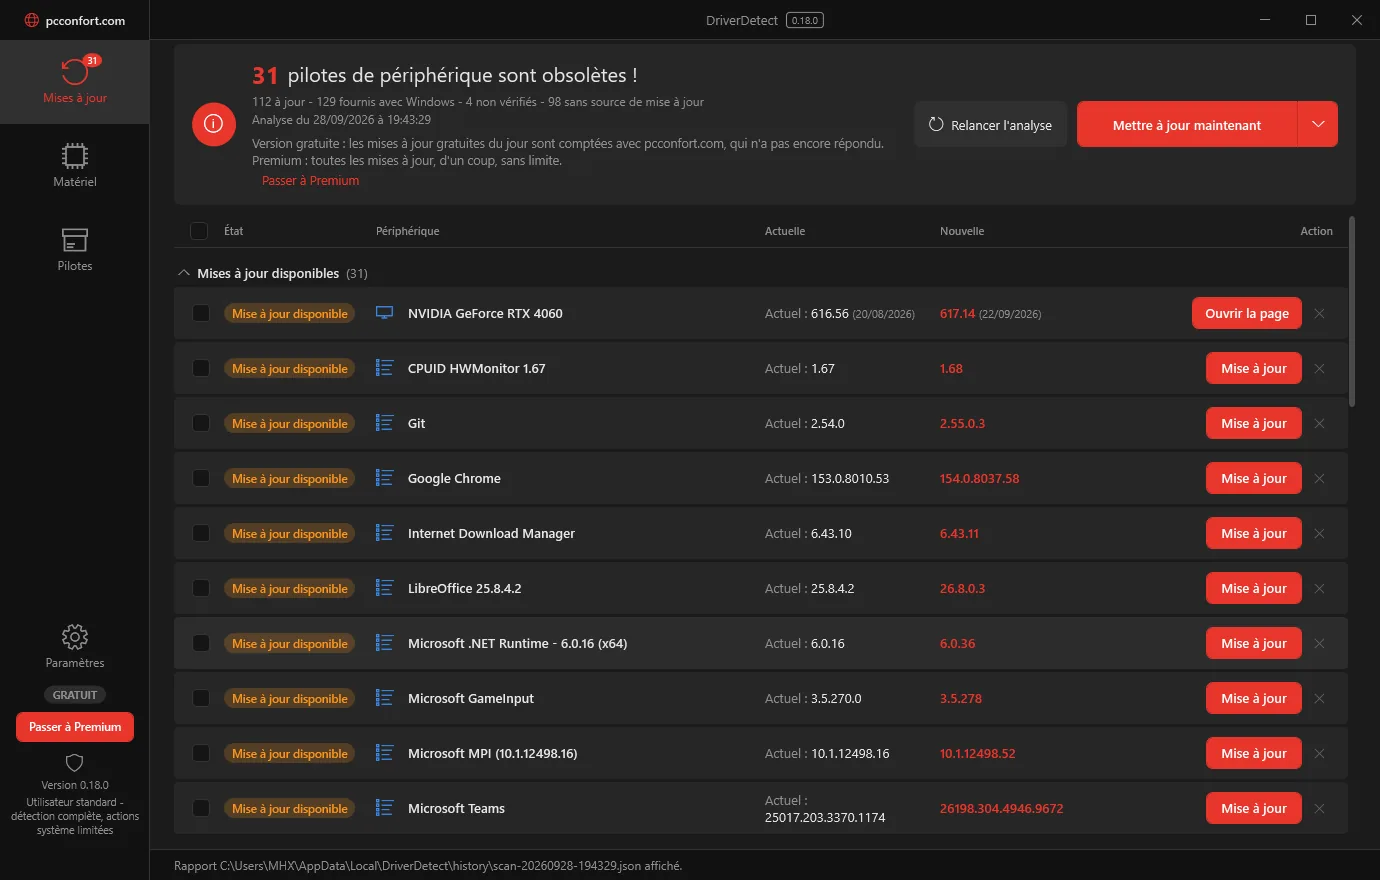Dismiss the LibreOffice 25.8.4.2 row
The height and width of the screenshot is (880, 1380).
1319,588
